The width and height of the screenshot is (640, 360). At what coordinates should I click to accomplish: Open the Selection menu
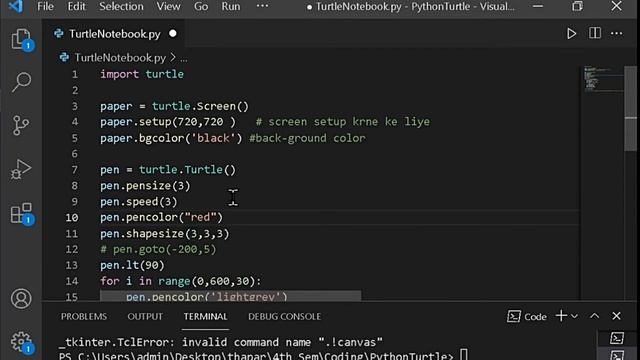tap(121, 7)
